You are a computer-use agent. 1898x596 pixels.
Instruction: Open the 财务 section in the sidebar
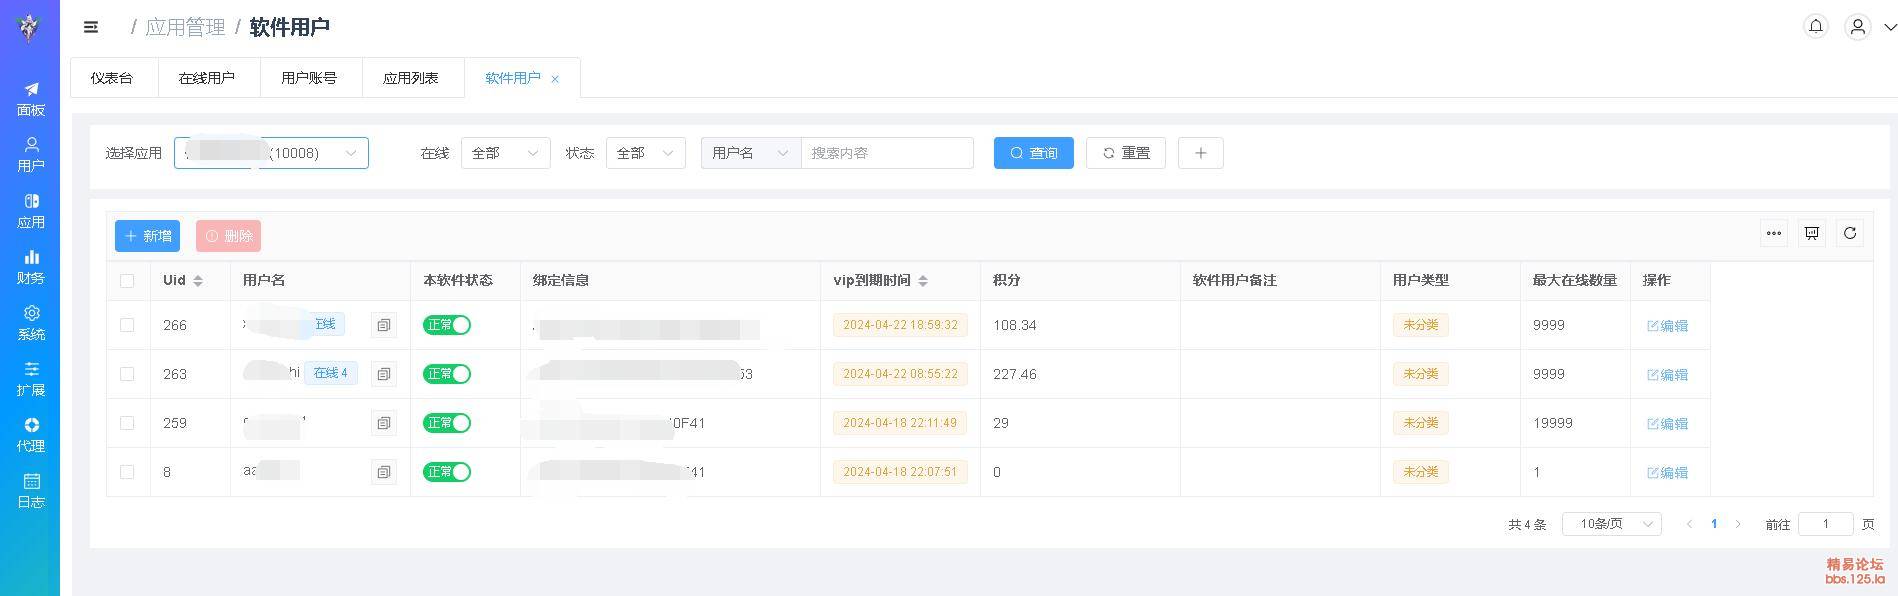pos(30,267)
